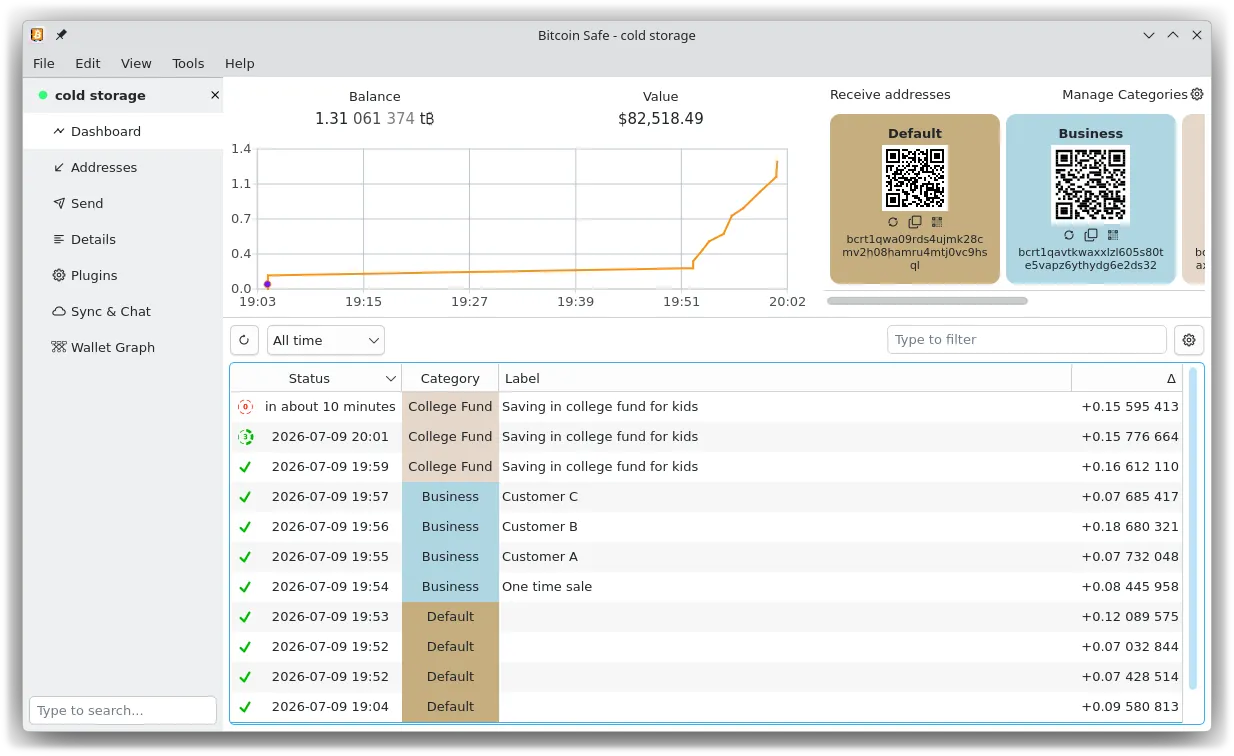Click the receive addresses horizontal scrollbar

(927, 301)
